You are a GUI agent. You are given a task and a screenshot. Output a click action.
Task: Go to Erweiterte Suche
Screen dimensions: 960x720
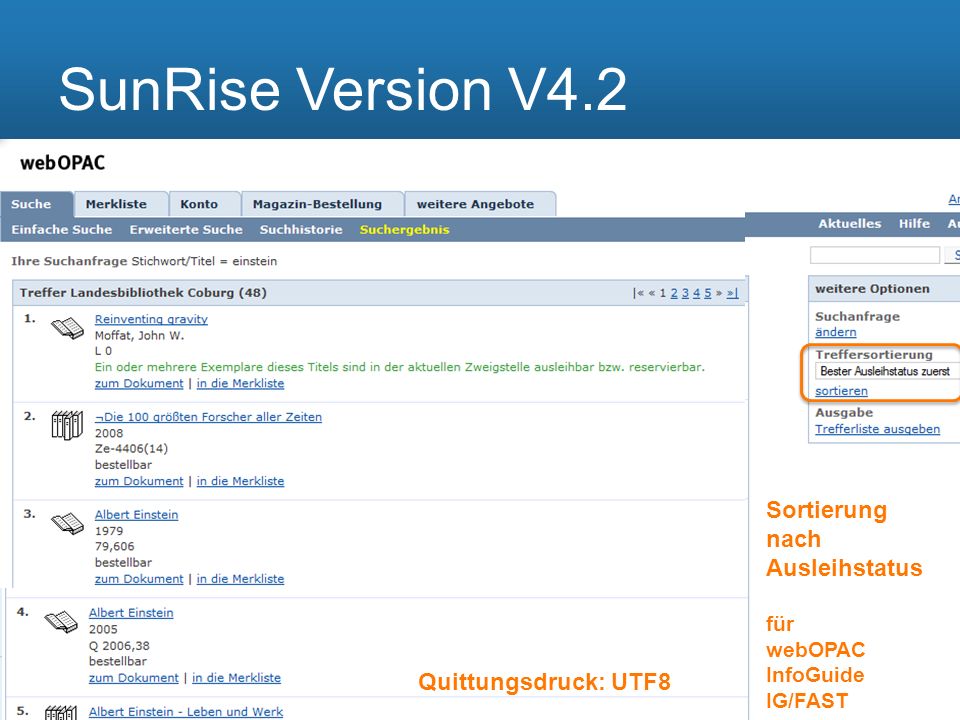186,230
